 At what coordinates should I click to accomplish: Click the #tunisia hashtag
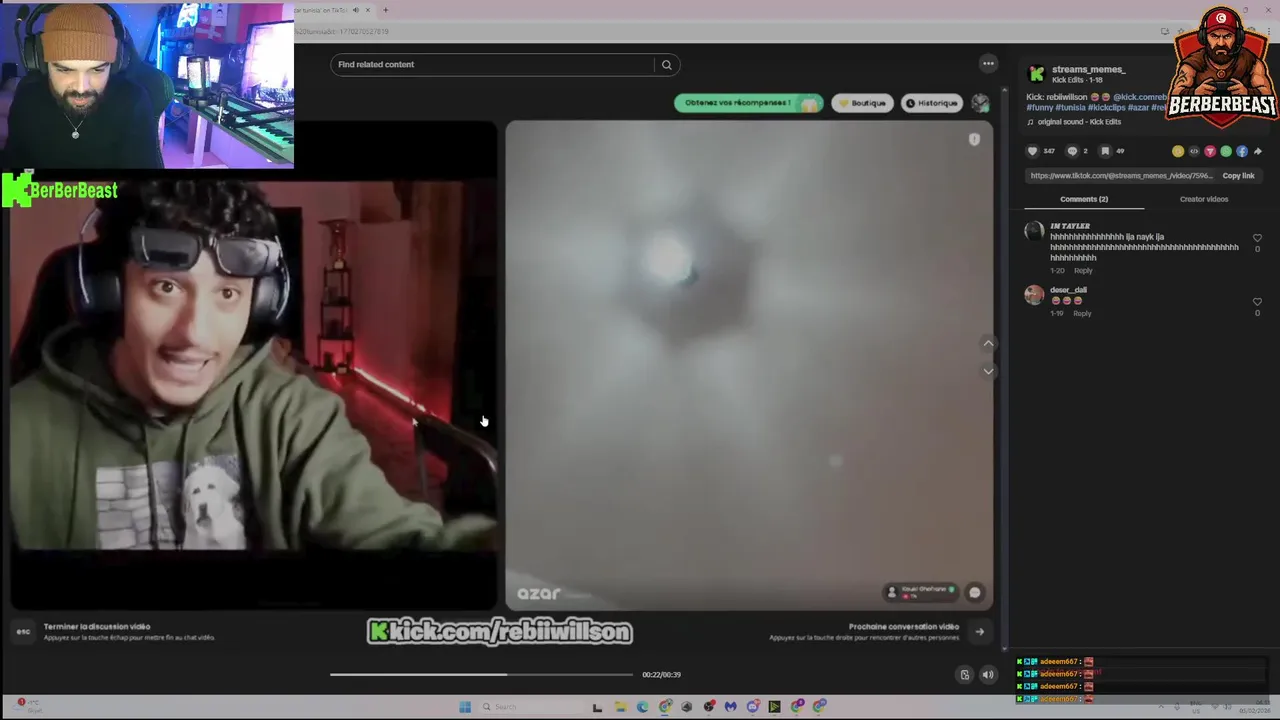click(x=1070, y=108)
